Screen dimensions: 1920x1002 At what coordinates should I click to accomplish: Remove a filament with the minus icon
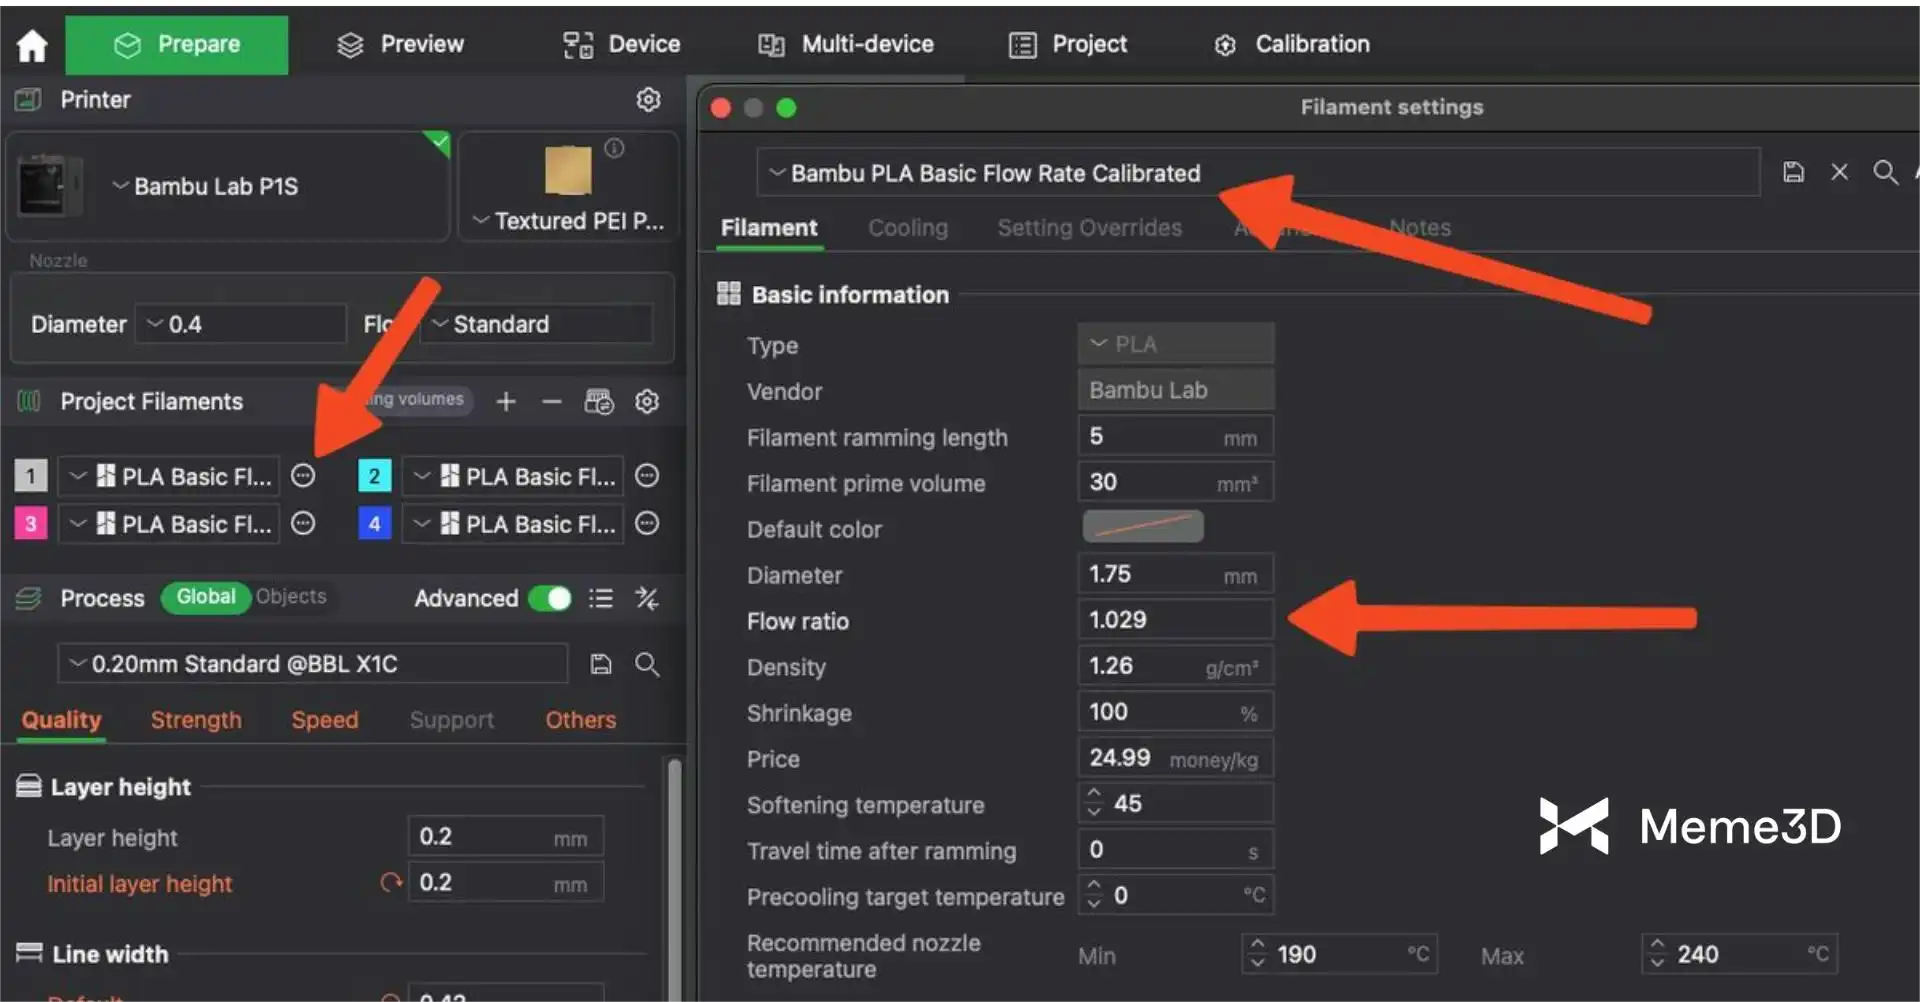(x=552, y=402)
